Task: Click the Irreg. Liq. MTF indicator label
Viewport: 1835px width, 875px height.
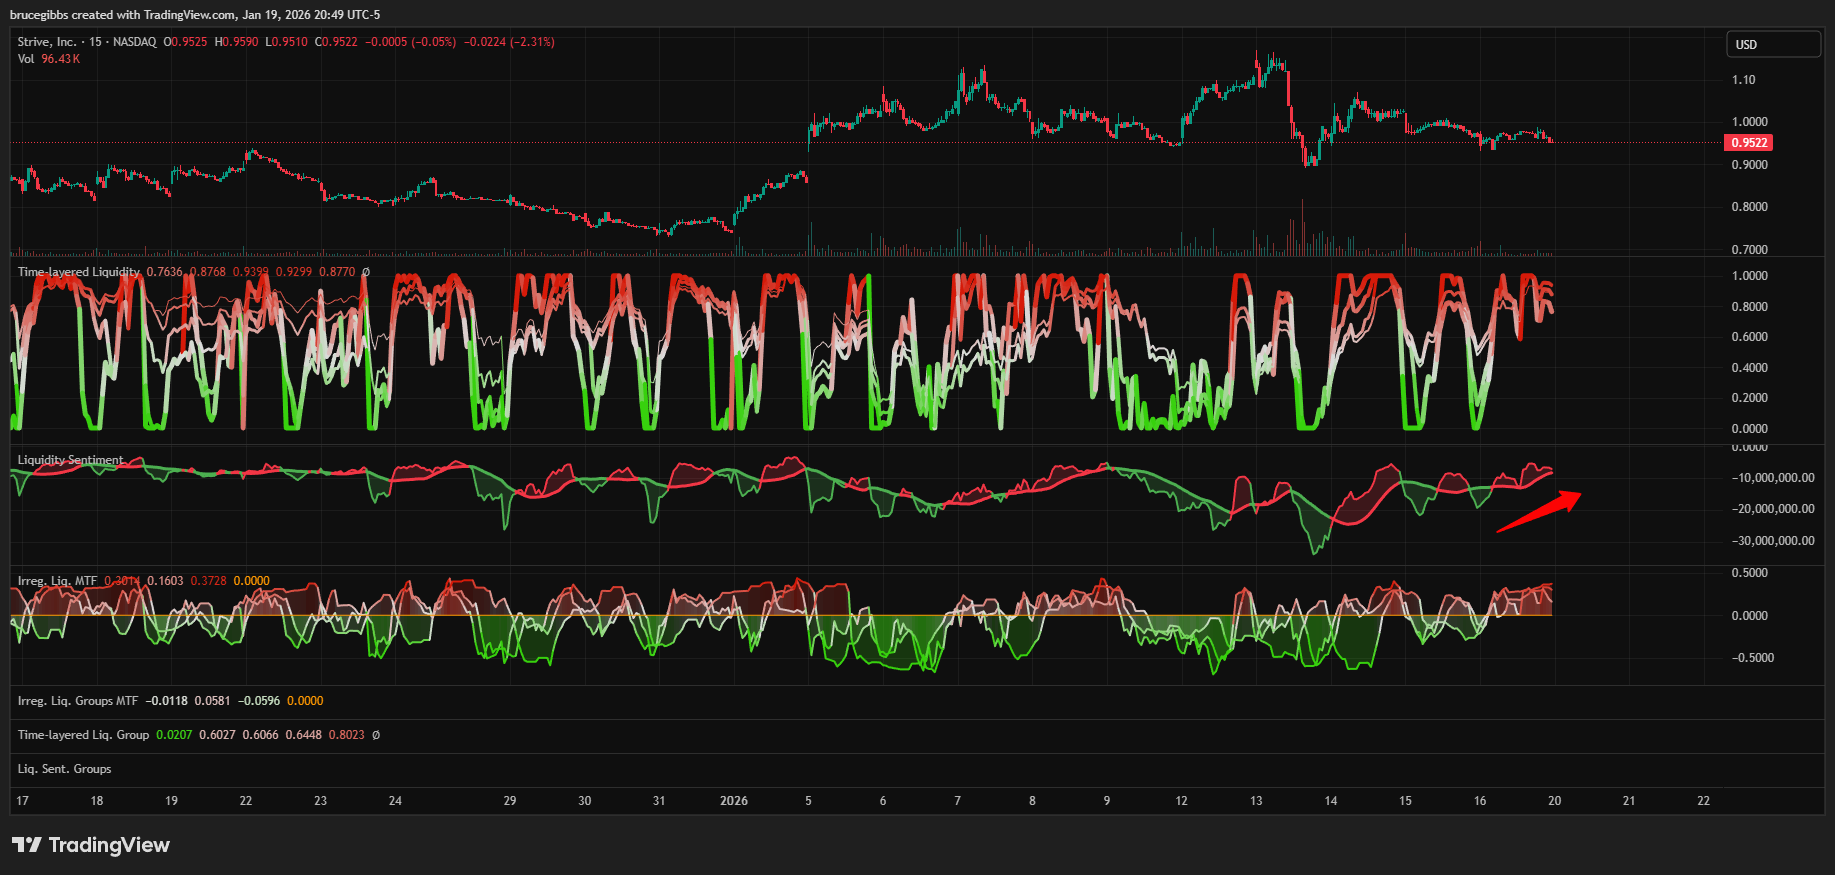Action: pyautogui.click(x=57, y=581)
